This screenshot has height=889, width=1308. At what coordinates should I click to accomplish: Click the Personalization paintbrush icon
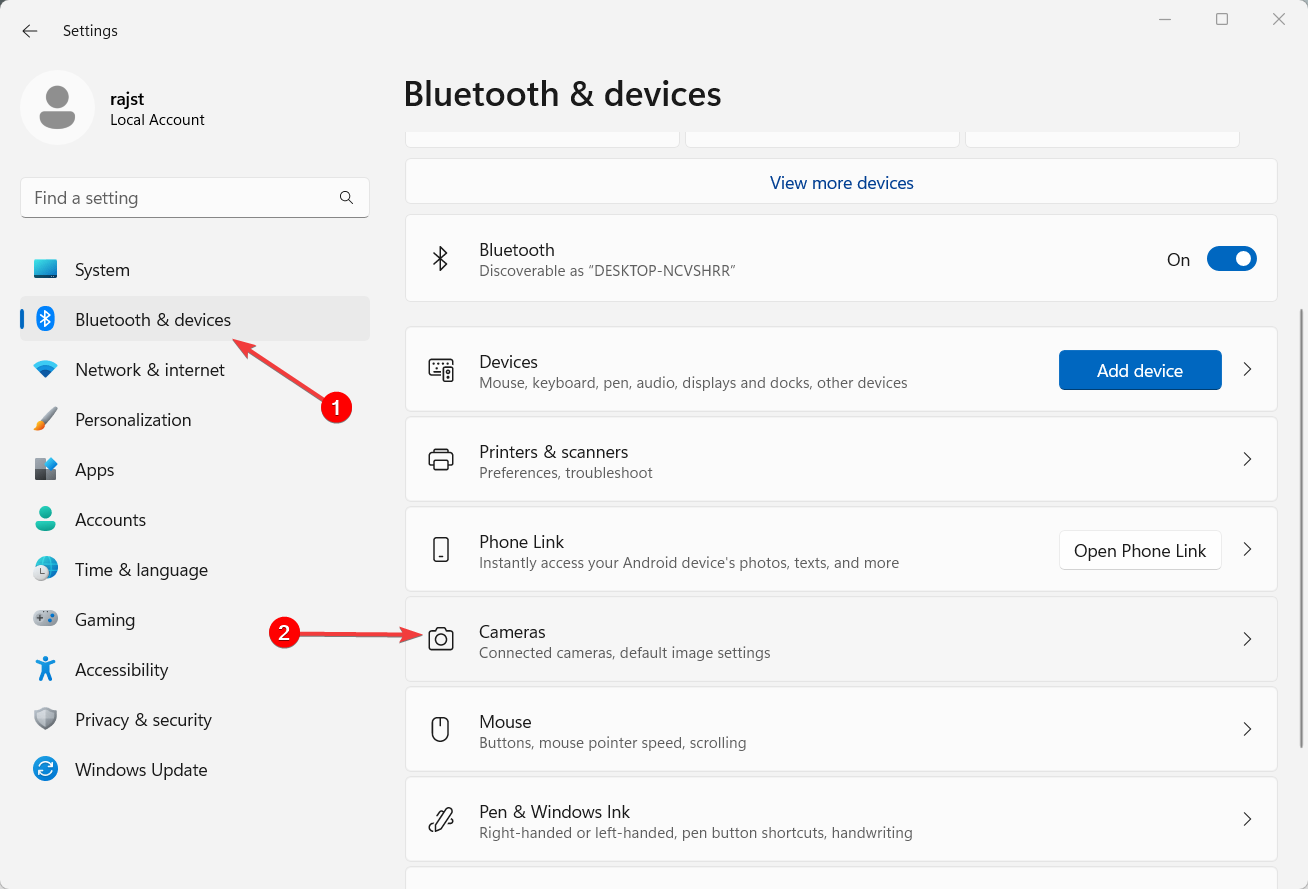point(45,419)
